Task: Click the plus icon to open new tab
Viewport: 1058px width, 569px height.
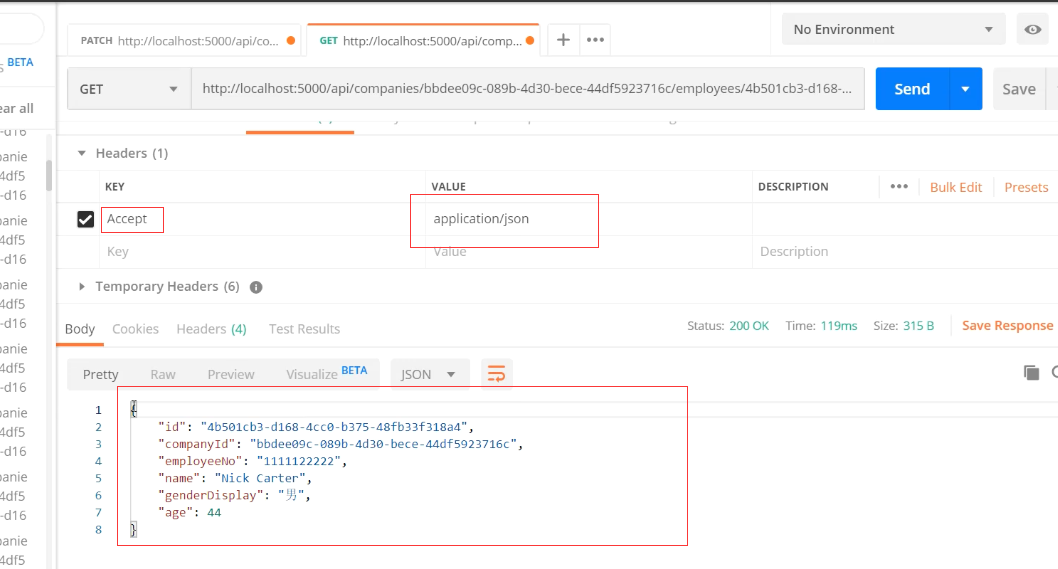Action: click(563, 40)
